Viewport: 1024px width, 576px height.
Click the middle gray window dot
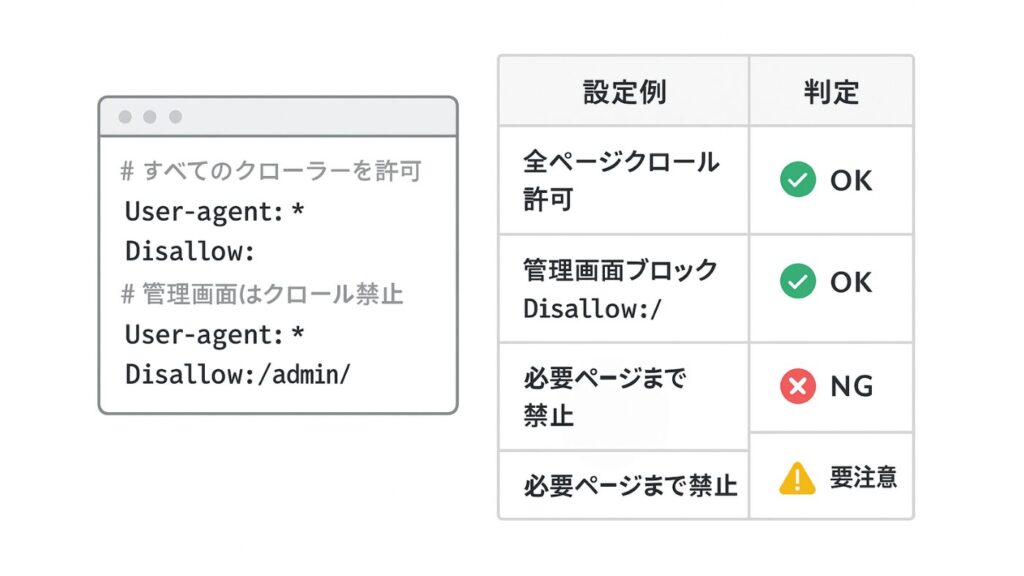(150, 117)
